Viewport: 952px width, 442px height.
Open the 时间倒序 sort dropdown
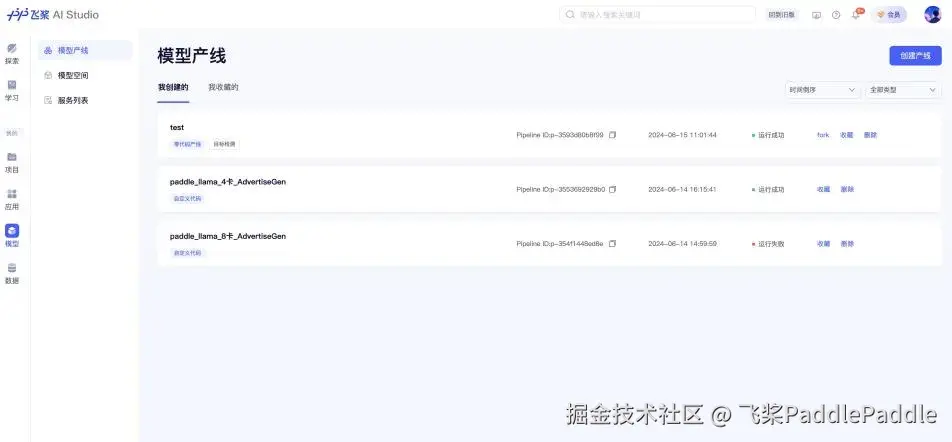822,90
